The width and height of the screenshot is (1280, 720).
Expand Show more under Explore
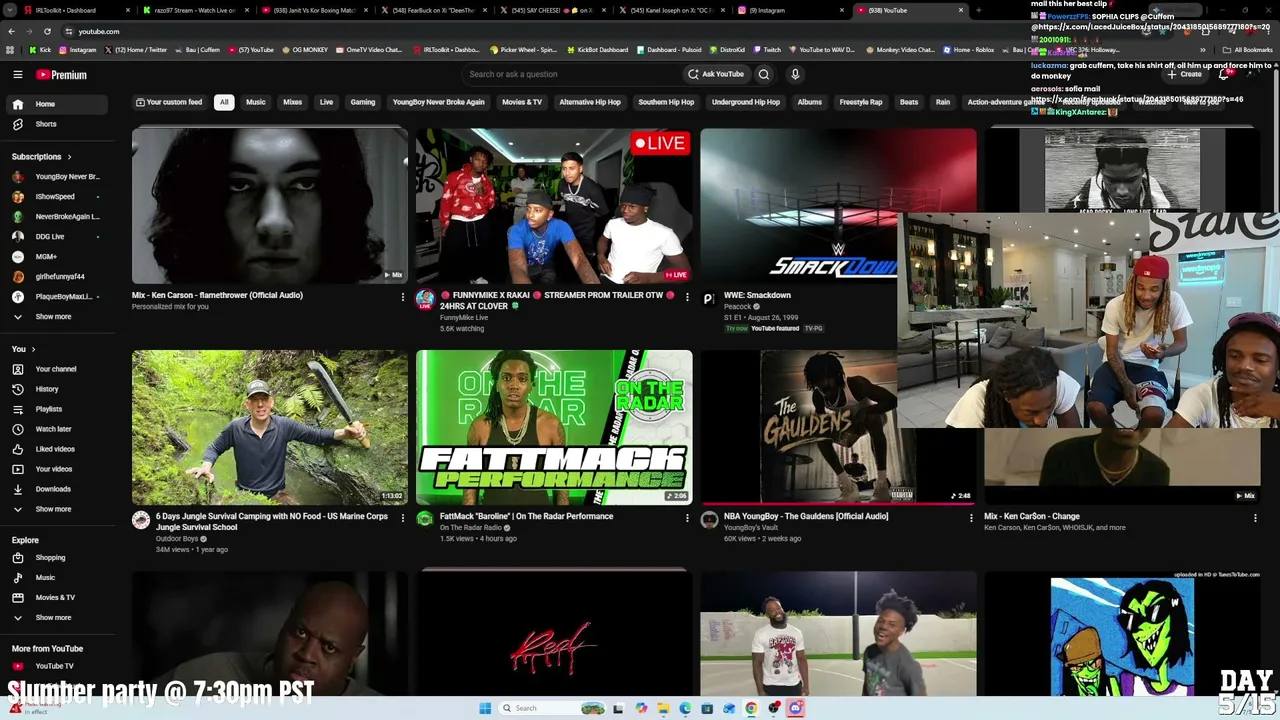(56, 618)
